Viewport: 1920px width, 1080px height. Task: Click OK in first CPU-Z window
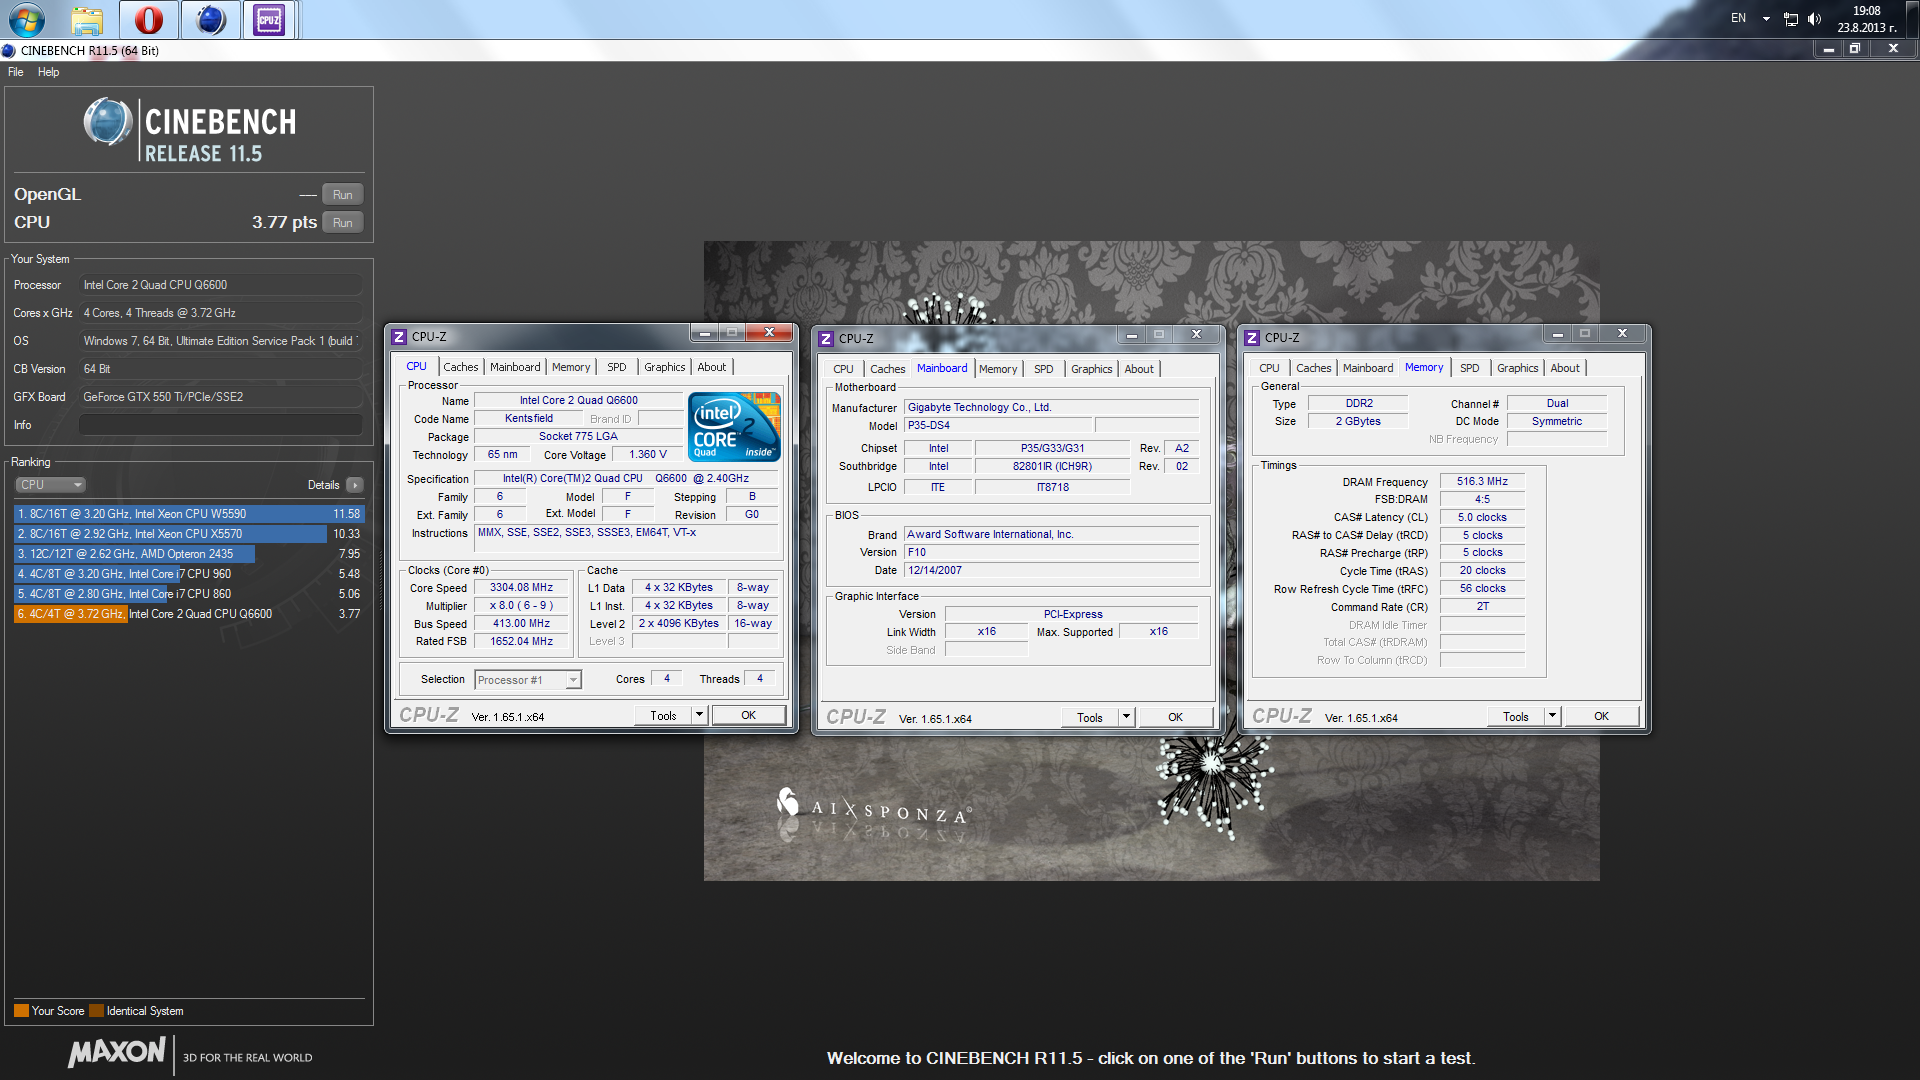748,716
